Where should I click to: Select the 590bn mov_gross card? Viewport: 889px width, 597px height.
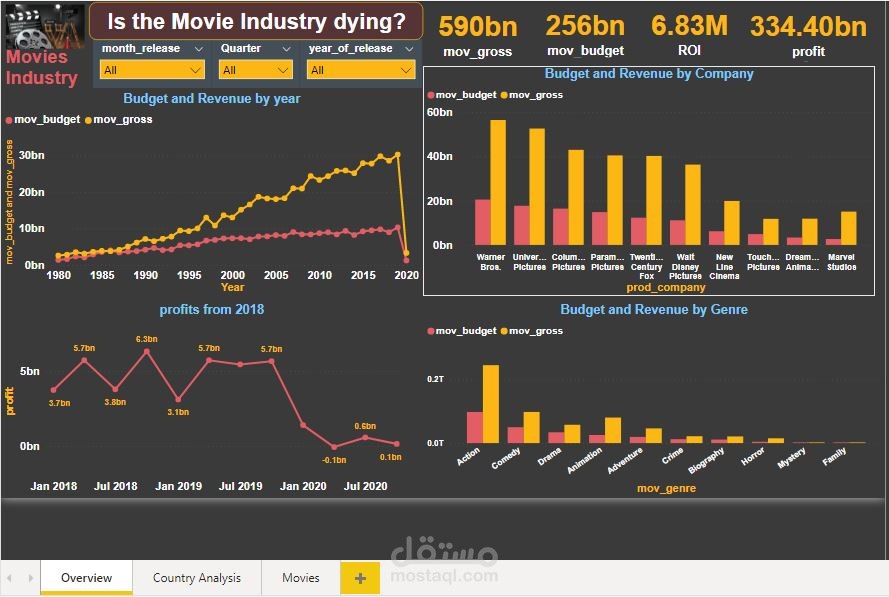[478, 35]
